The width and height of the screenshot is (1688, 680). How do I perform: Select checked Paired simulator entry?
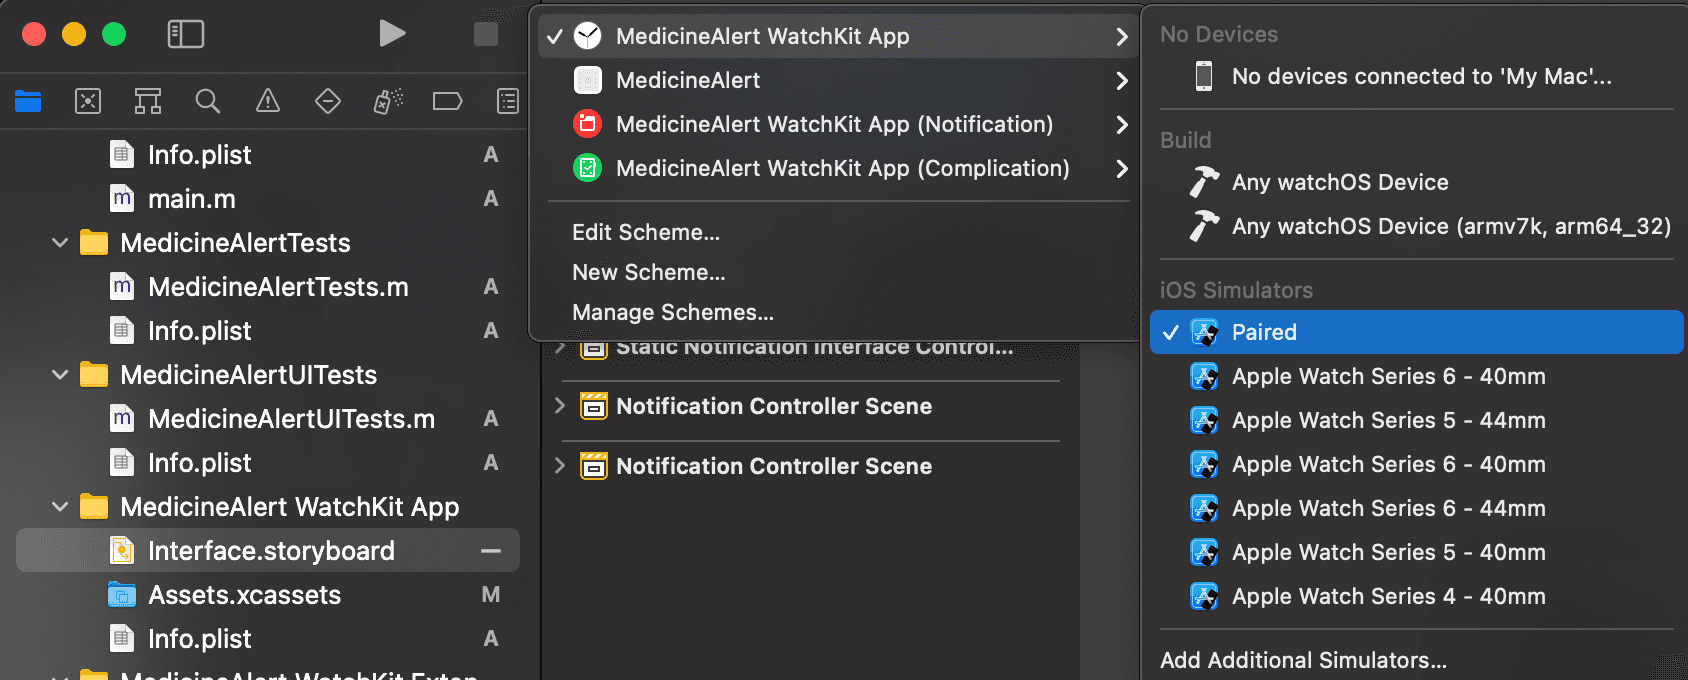coord(1264,332)
